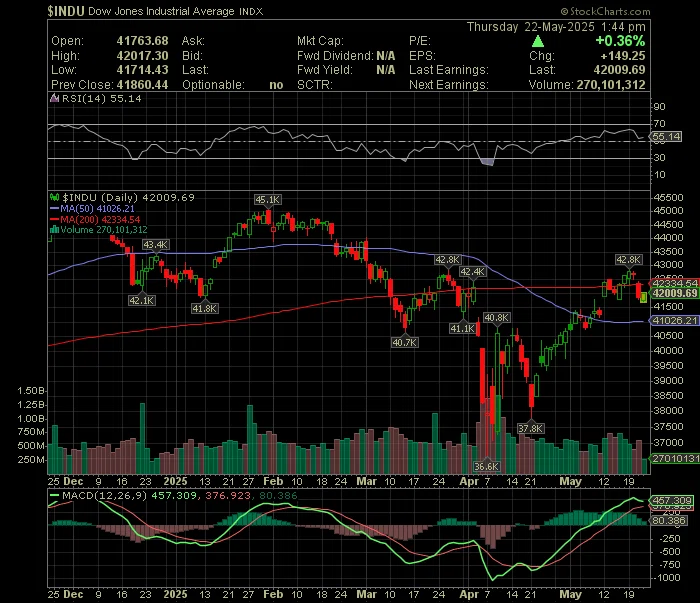Screen dimensions: 700x603
Task: Click the Fwd Dividend N/A value
Action: click(x=386, y=56)
